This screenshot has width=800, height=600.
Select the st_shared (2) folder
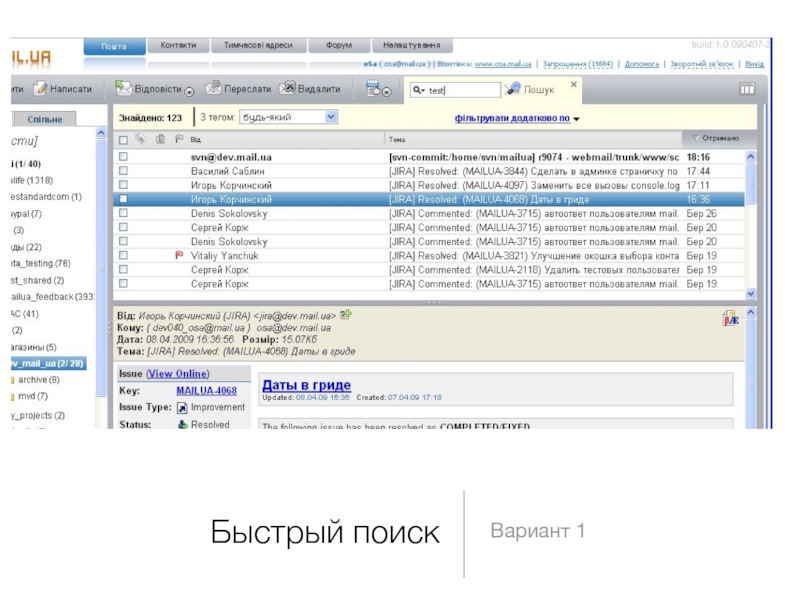[37, 280]
